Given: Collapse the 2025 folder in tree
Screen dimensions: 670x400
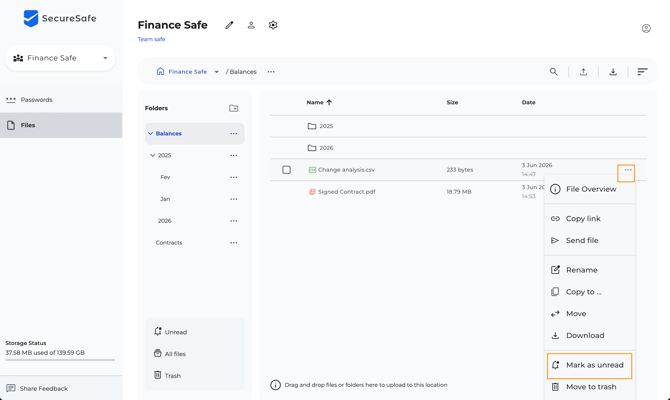Looking at the screenshot, I should (153, 155).
